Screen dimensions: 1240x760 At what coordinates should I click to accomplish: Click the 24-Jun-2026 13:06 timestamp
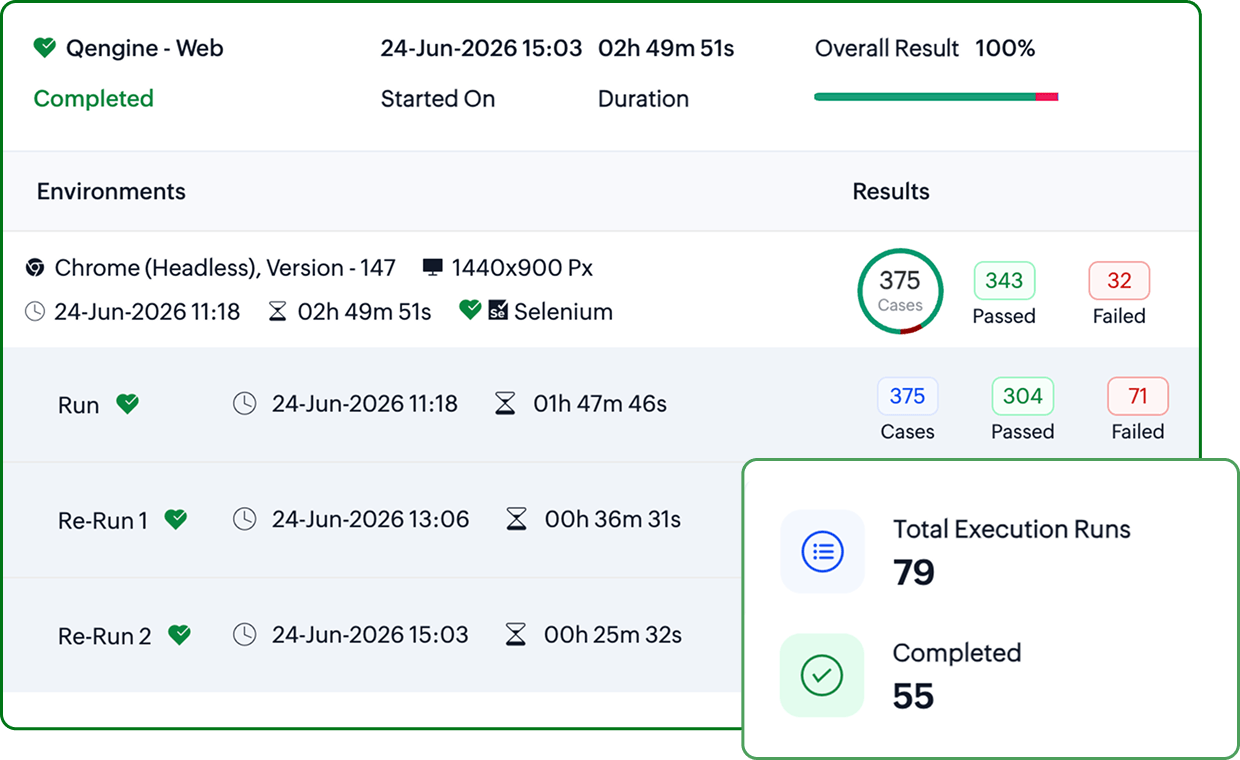tap(371, 520)
